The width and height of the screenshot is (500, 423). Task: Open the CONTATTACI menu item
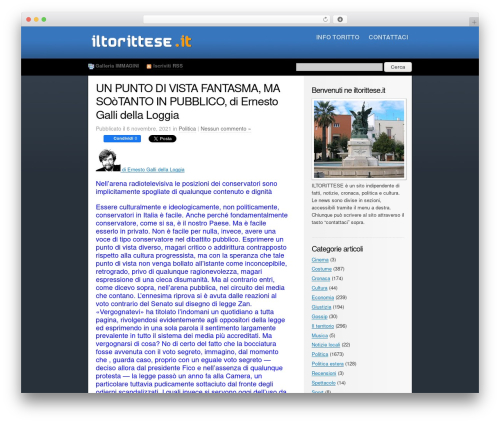pyautogui.click(x=388, y=37)
